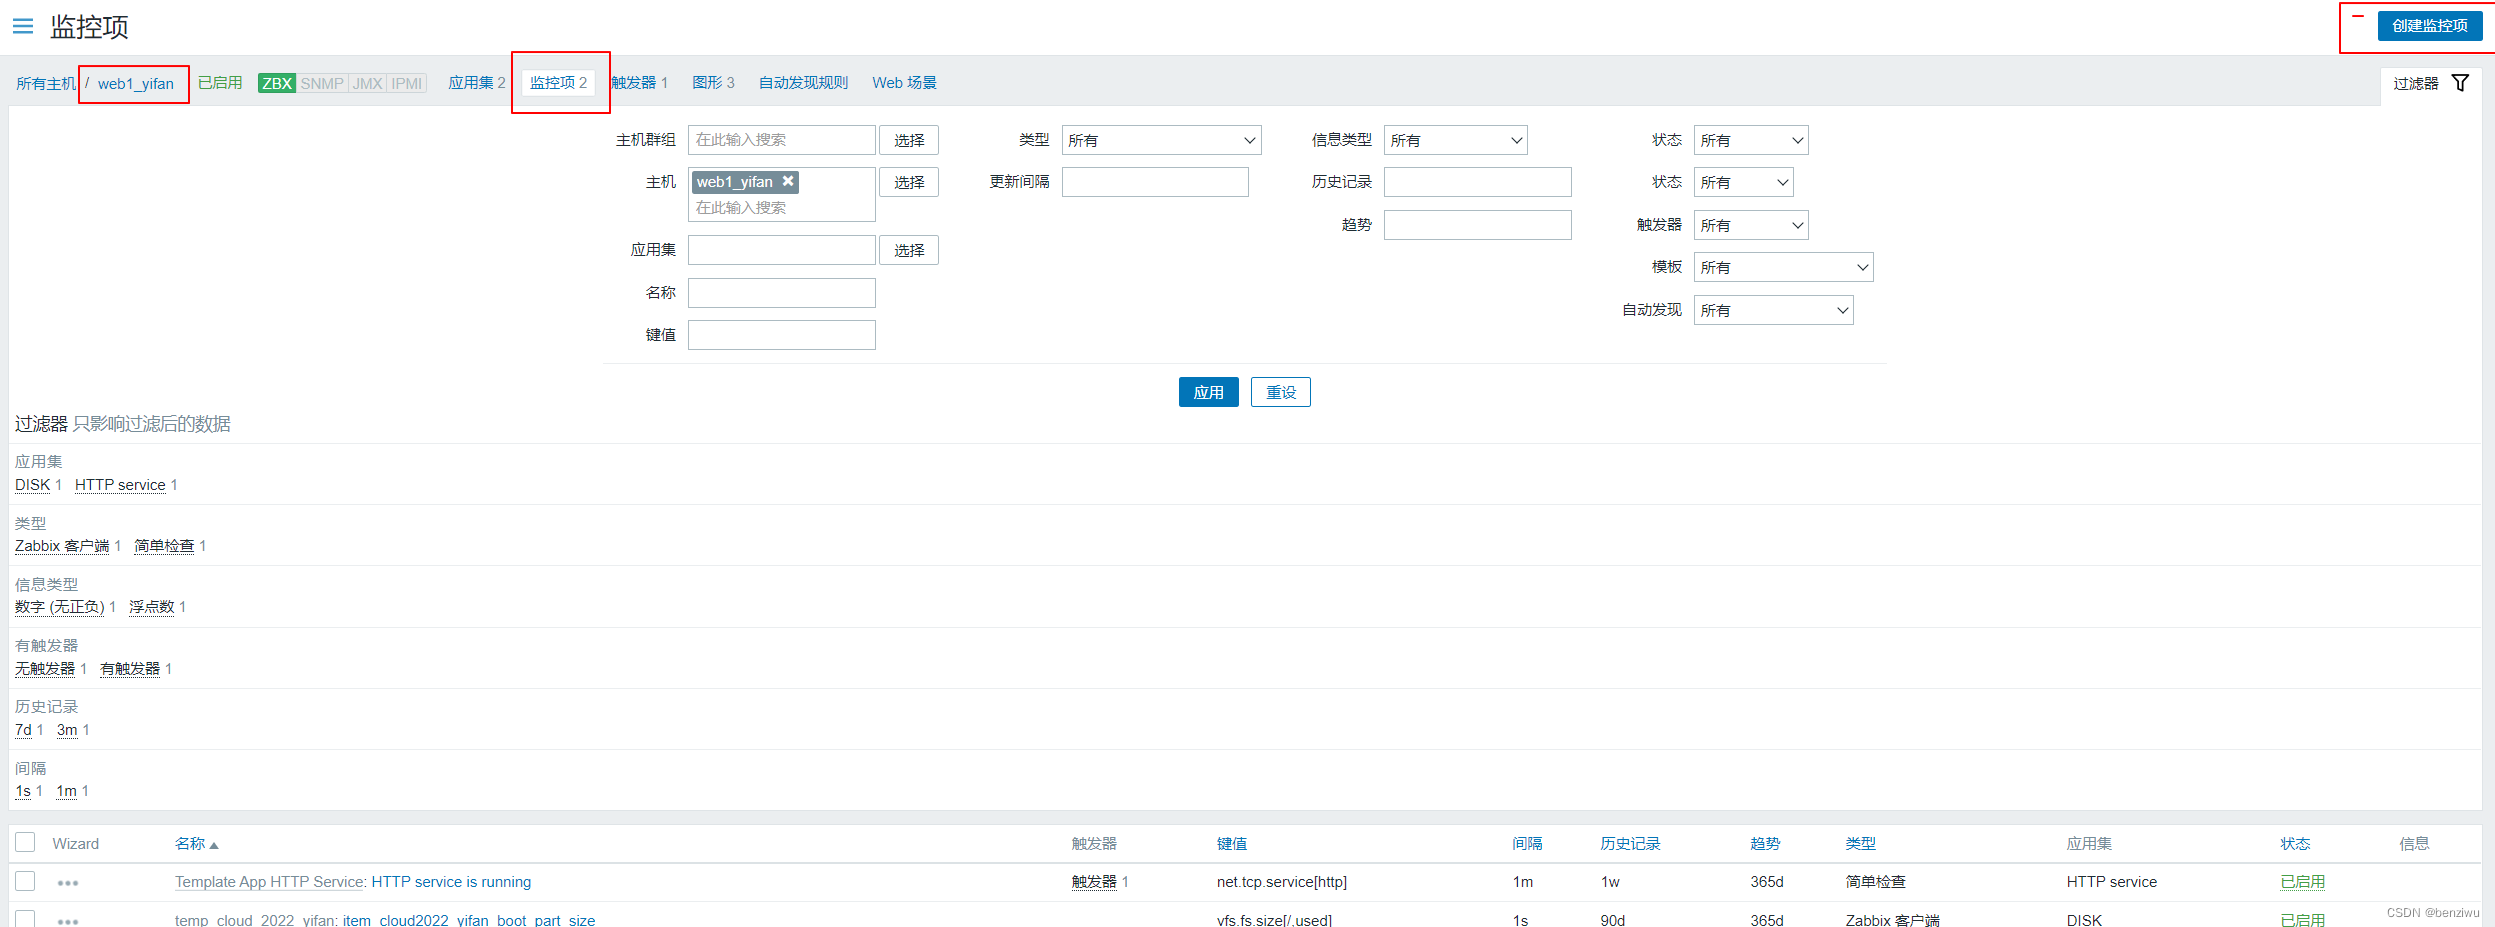Filter history by 7d
Image resolution: width=2495 pixels, height=927 pixels.
(23, 730)
